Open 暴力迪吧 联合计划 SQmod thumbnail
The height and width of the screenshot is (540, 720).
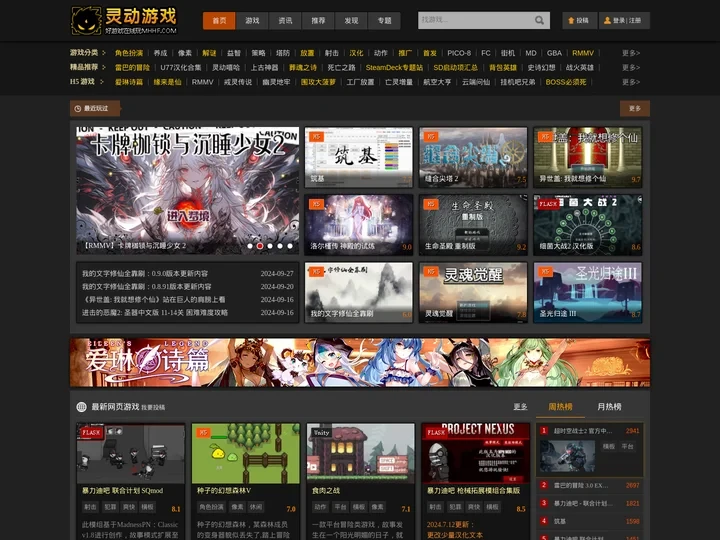coord(130,453)
